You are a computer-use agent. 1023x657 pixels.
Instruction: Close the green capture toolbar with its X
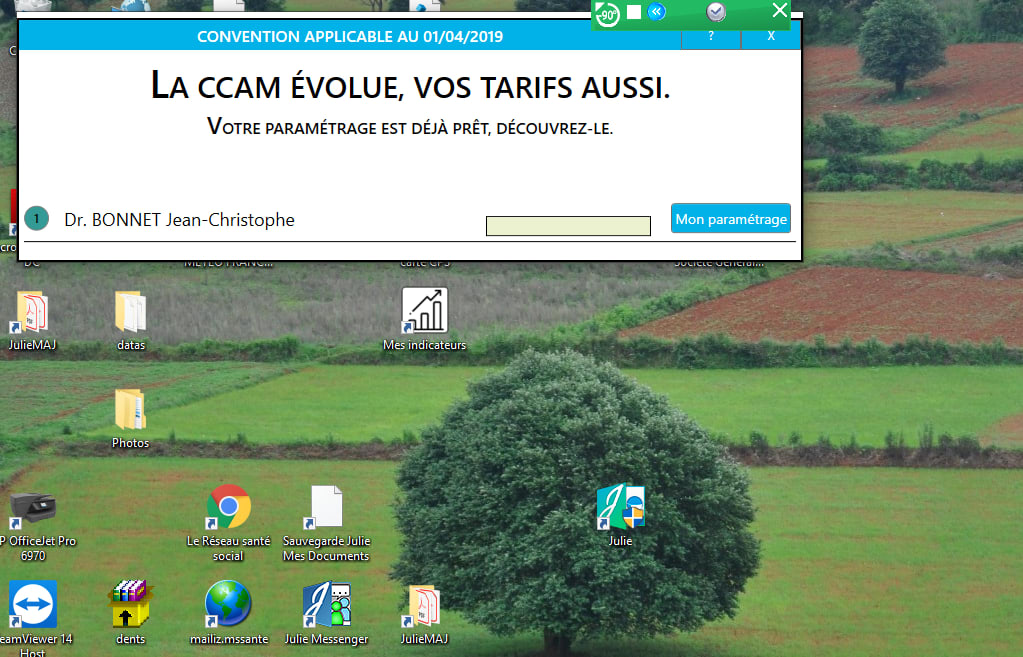coord(780,11)
